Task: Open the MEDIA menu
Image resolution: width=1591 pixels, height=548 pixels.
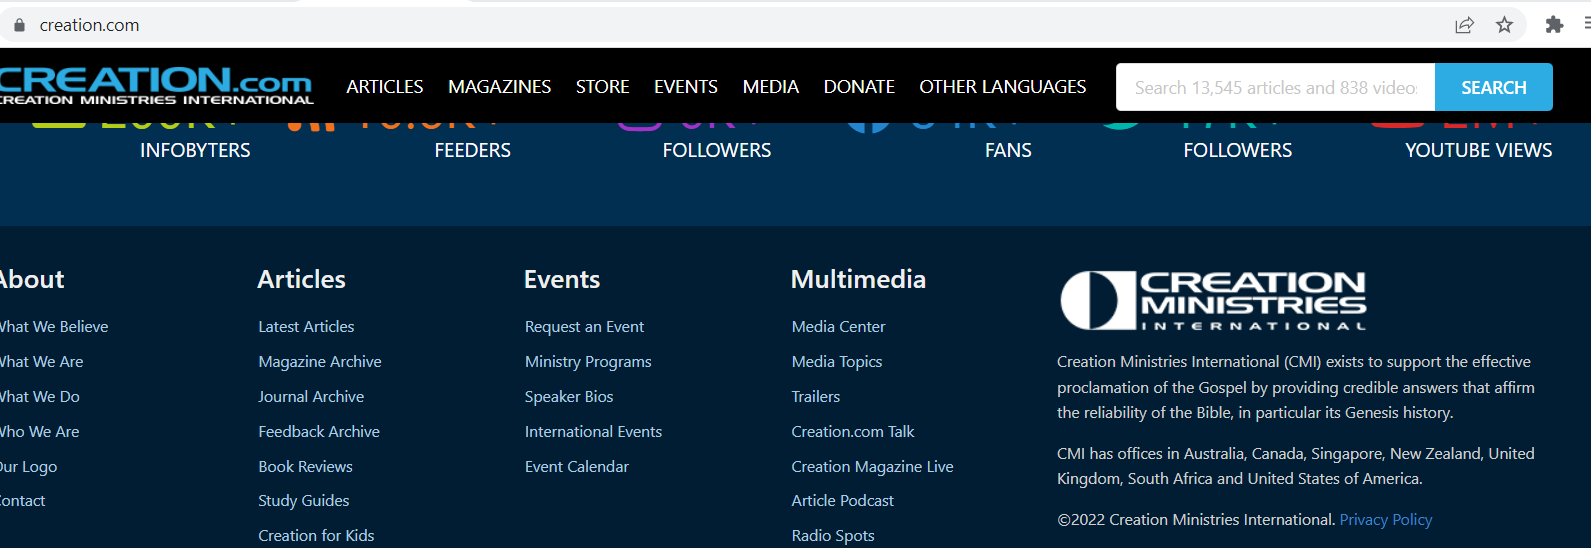Action: click(x=771, y=87)
